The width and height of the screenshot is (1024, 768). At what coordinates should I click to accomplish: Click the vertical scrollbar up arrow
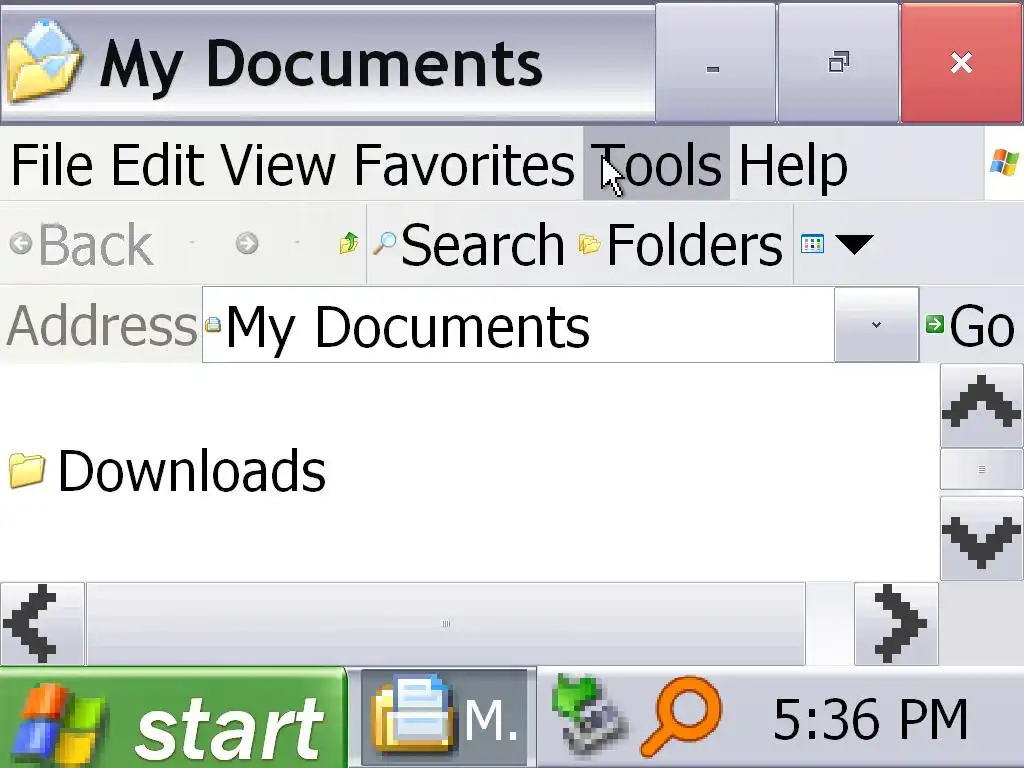pyautogui.click(x=981, y=406)
